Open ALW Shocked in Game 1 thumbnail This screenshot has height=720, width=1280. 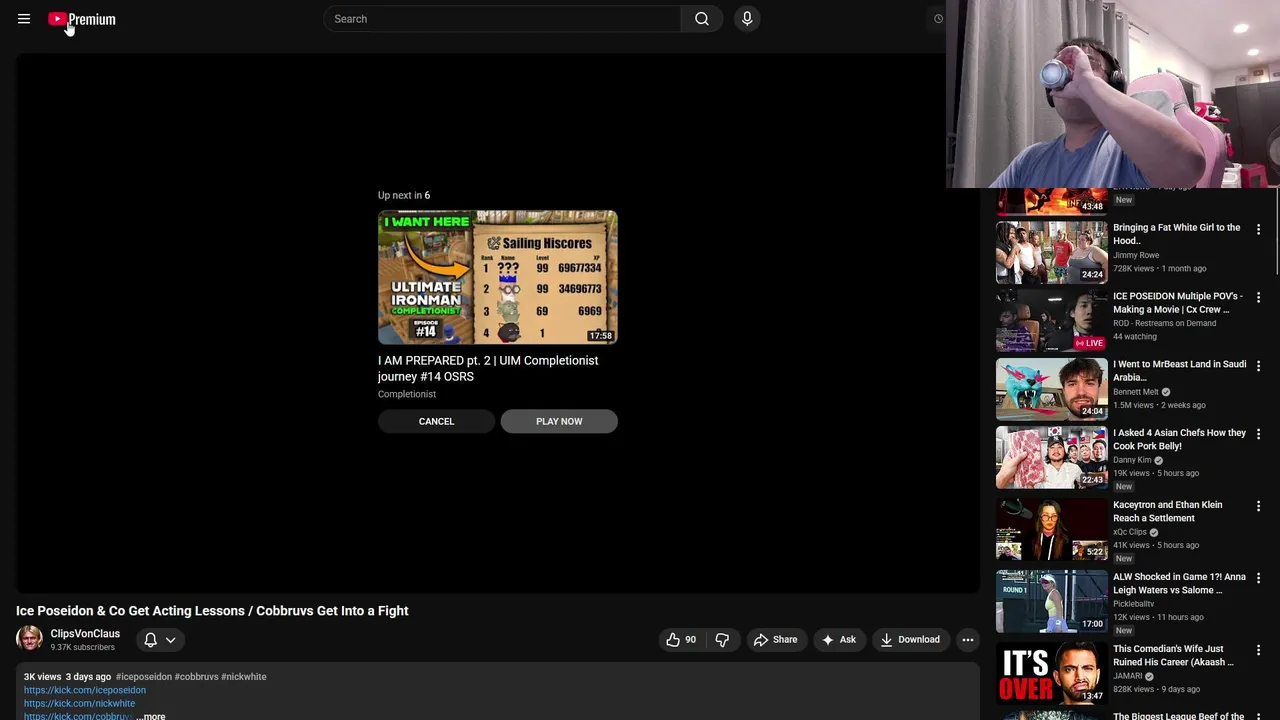tap(1051, 602)
